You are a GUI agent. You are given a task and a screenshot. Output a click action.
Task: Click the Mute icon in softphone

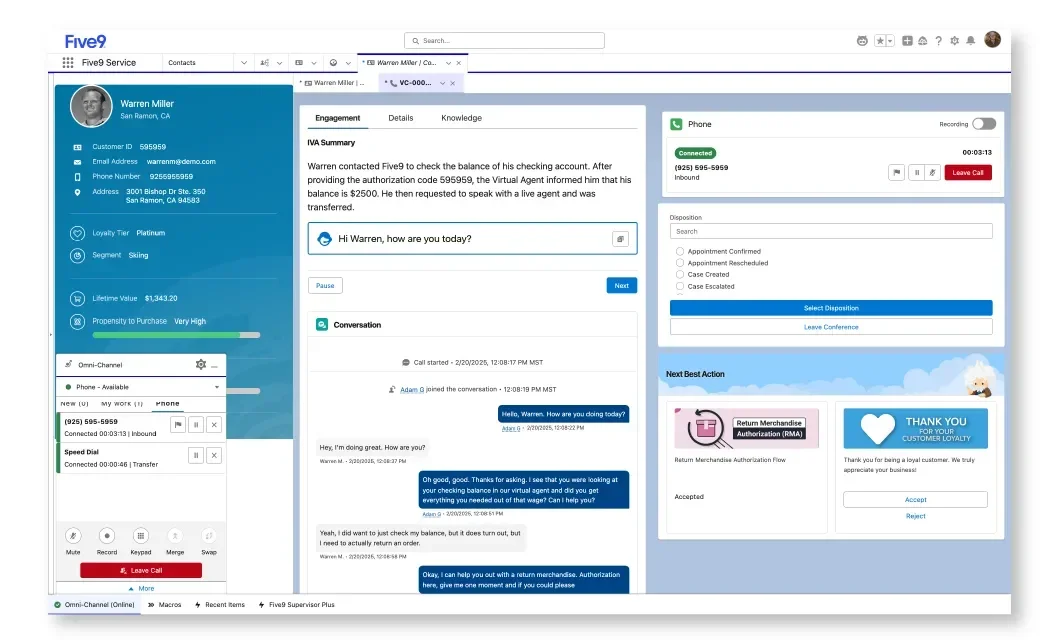pyautogui.click(x=74, y=536)
